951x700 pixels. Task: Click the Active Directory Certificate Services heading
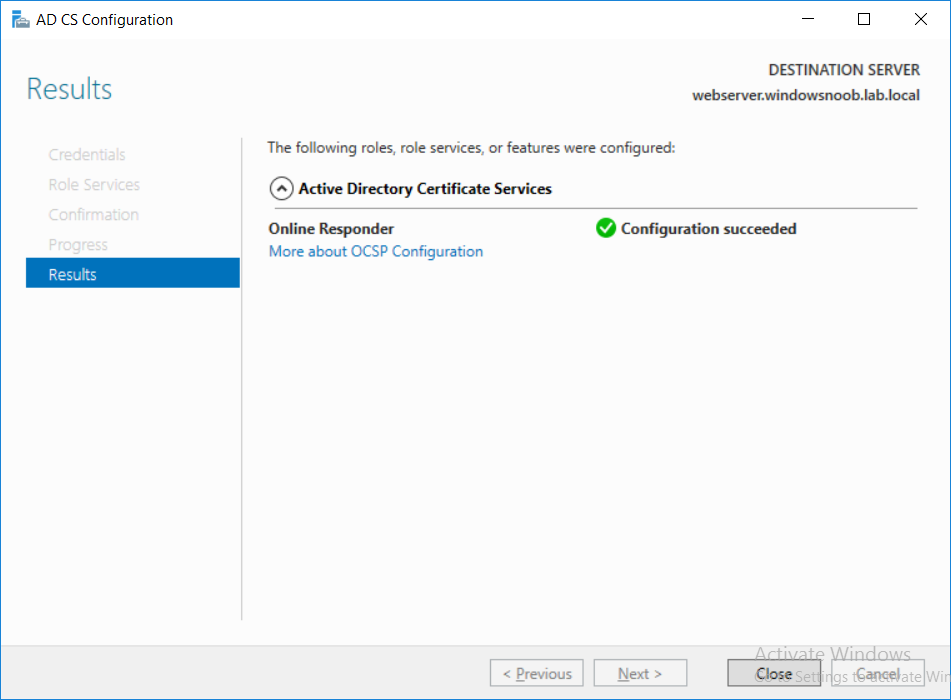pyautogui.click(x=425, y=189)
